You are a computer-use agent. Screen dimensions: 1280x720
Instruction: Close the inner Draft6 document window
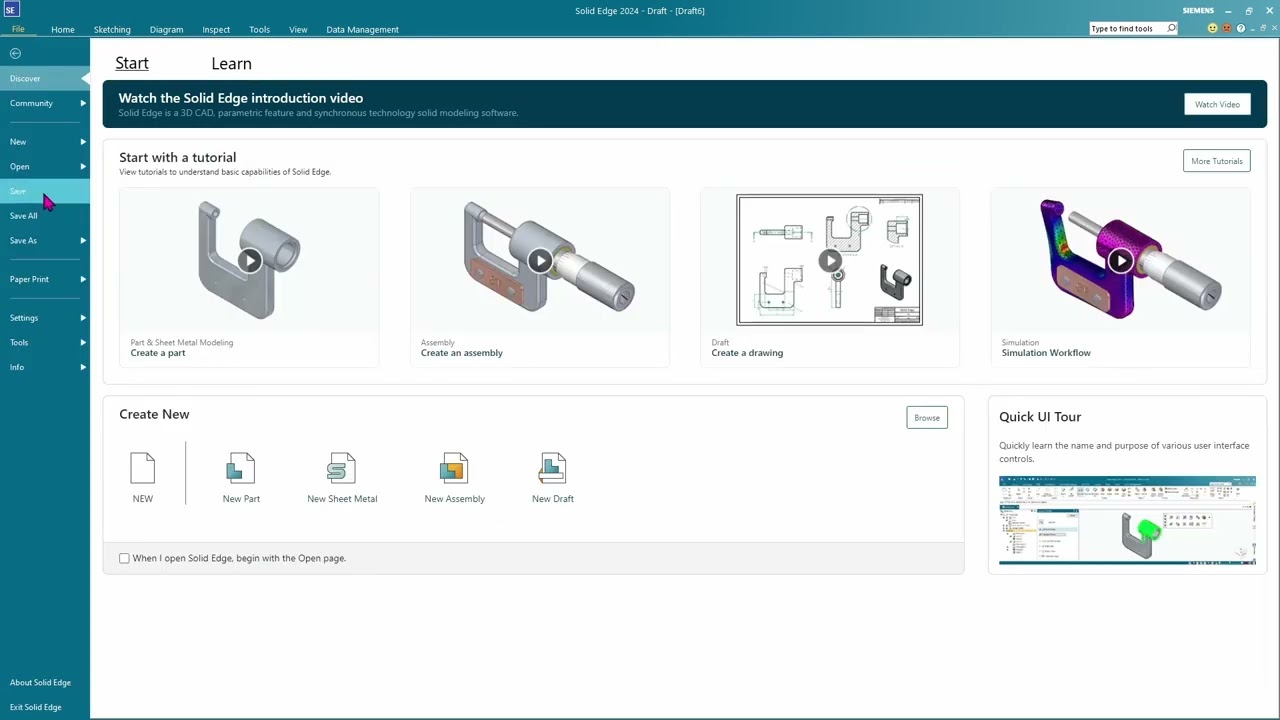[x=1274, y=29]
